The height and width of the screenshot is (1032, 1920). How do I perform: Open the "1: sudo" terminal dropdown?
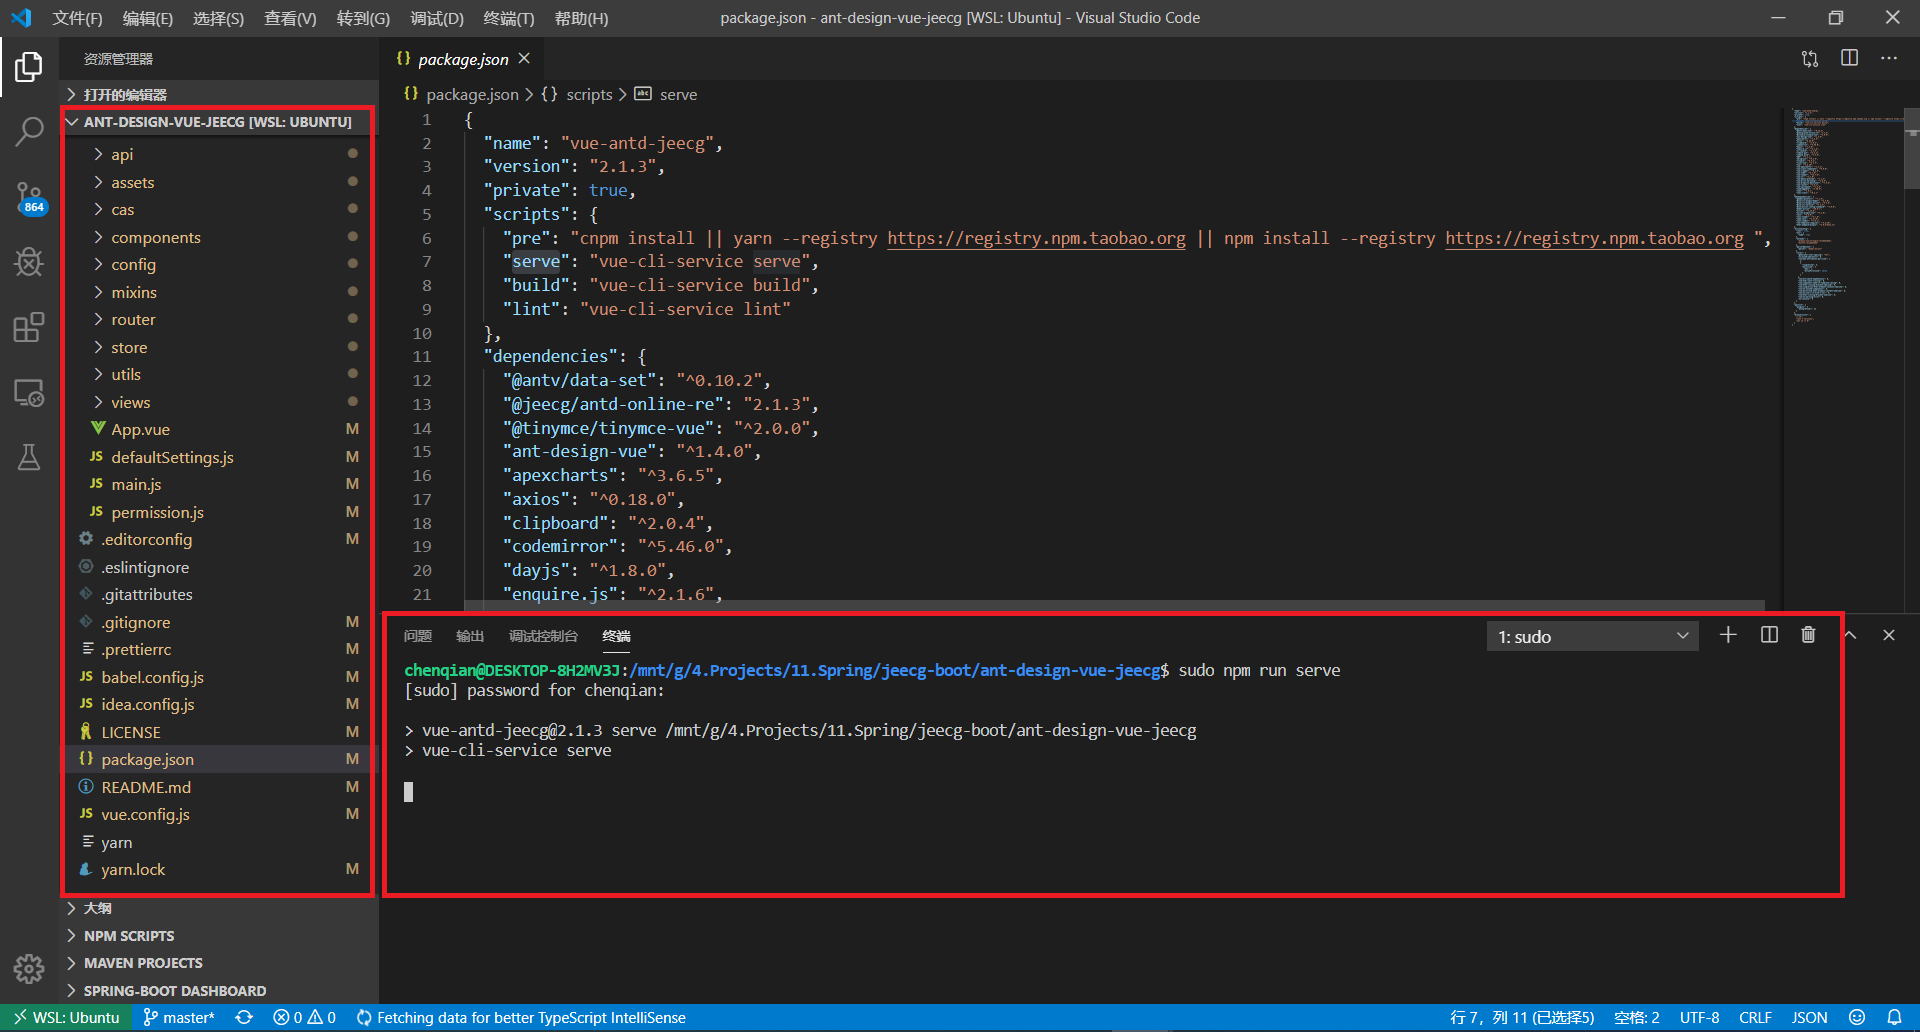(1592, 636)
